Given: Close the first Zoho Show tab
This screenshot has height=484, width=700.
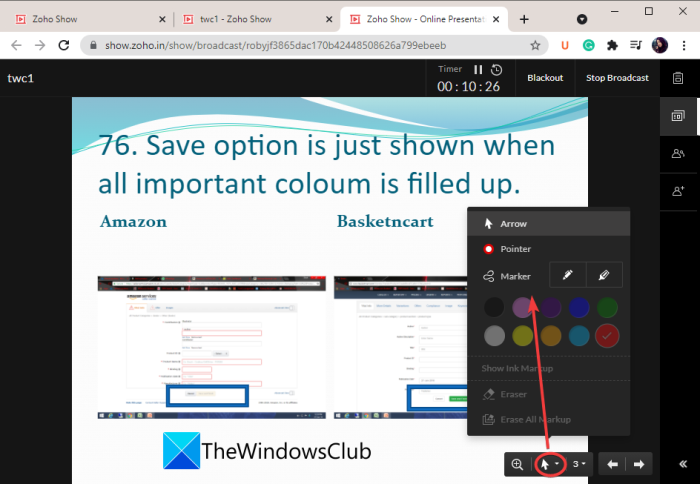Looking at the screenshot, I should click(162, 19).
